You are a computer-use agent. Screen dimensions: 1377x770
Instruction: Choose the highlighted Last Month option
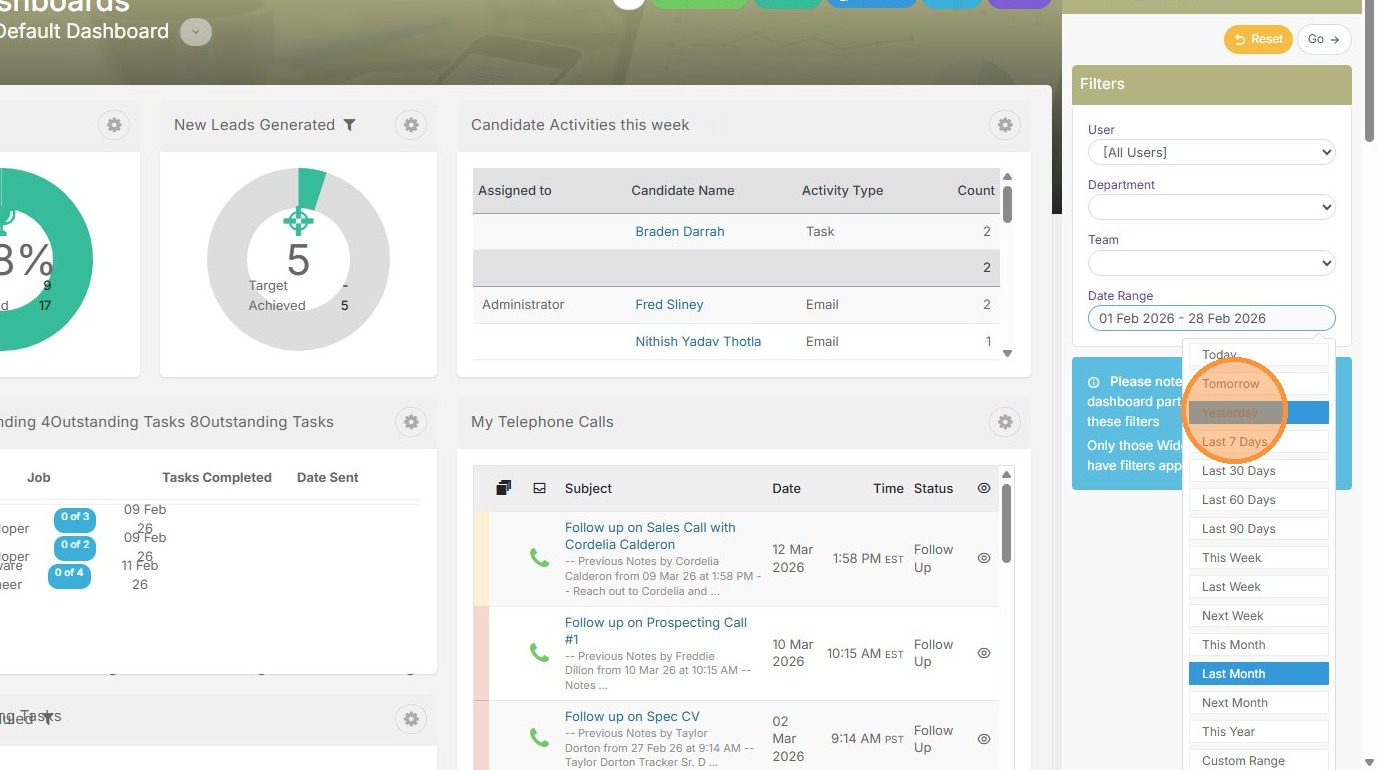pyautogui.click(x=1259, y=674)
